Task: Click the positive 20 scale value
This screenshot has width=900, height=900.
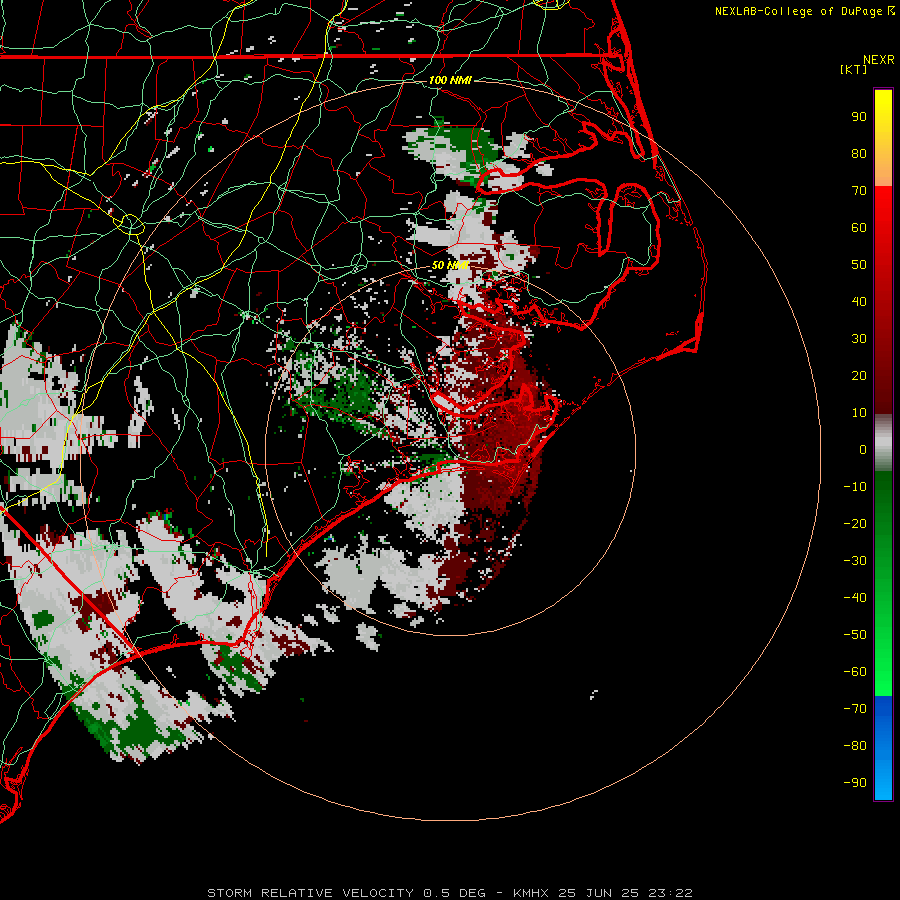Action: click(x=859, y=375)
